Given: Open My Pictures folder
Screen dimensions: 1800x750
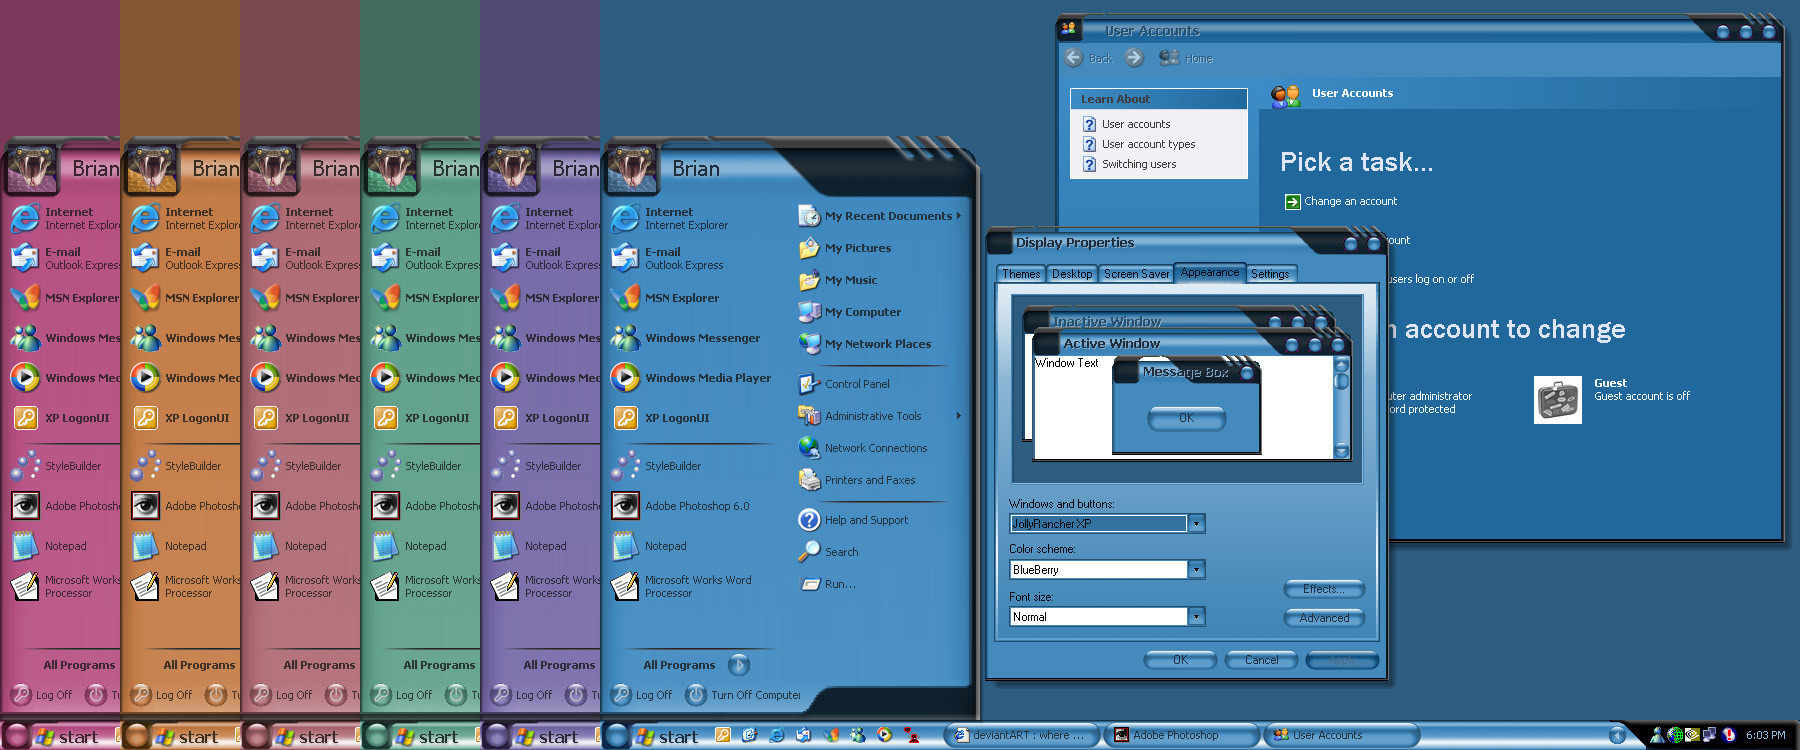Looking at the screenshot, I should point(845,248).
